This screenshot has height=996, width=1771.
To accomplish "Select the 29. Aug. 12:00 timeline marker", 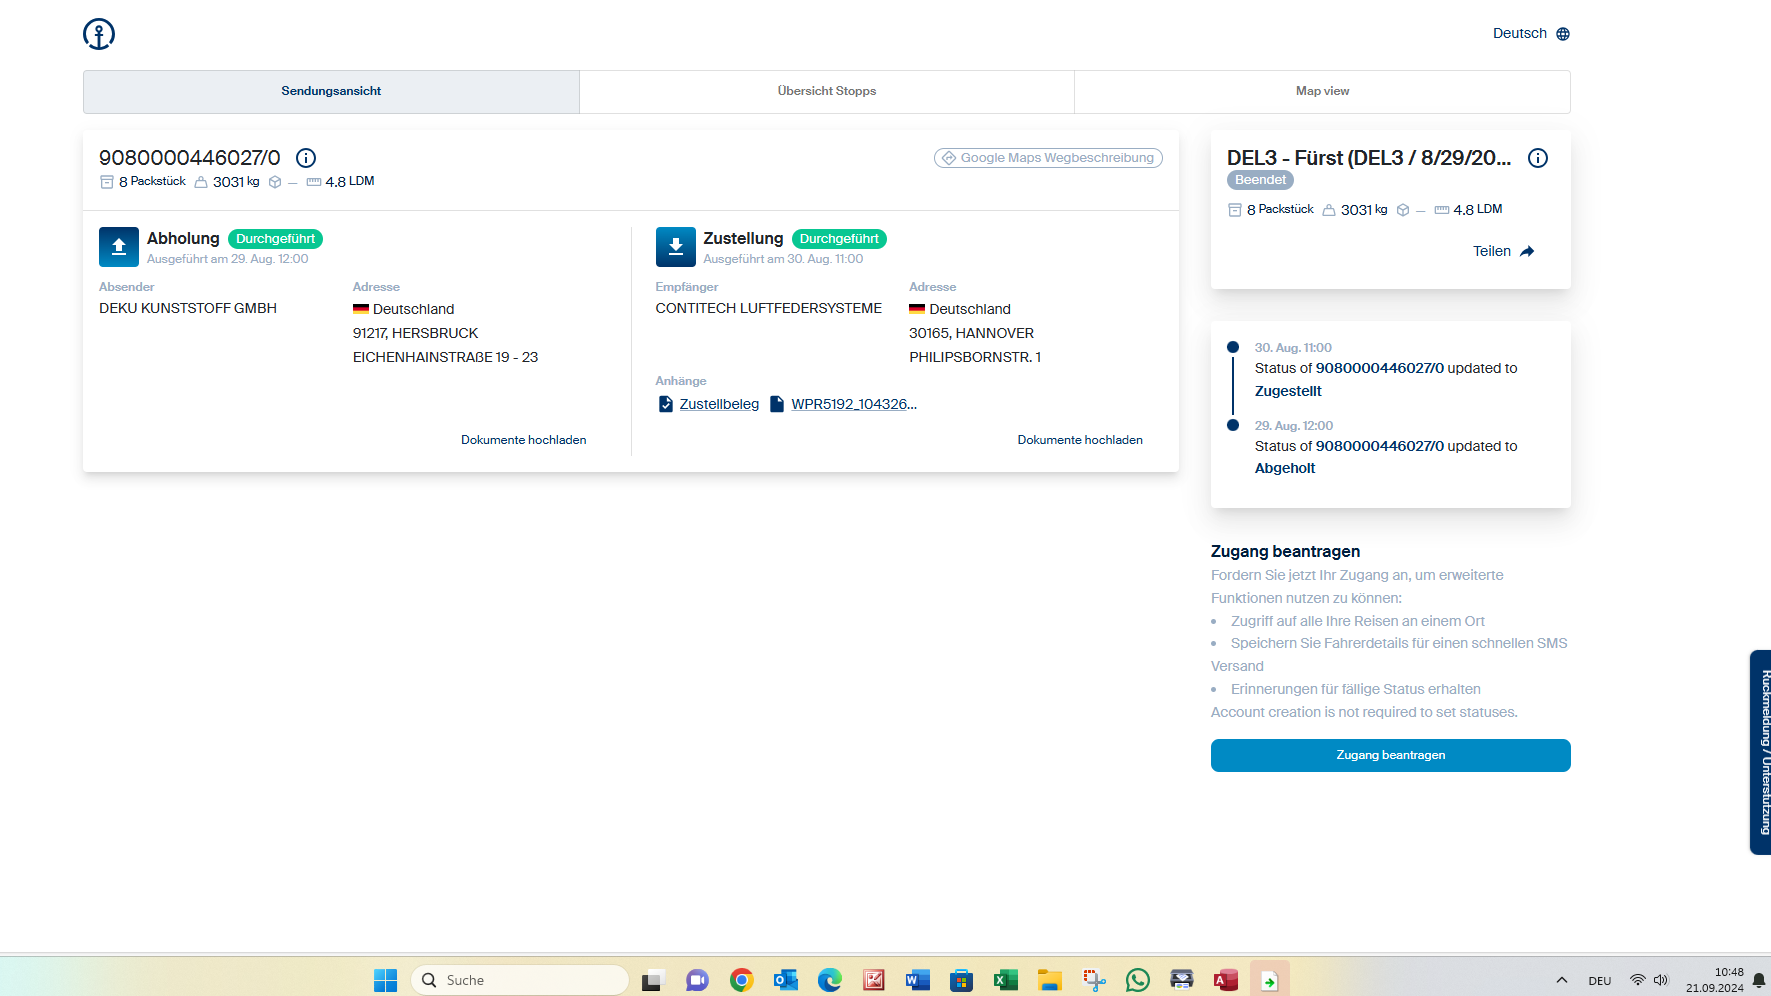I will (1233, 425).
